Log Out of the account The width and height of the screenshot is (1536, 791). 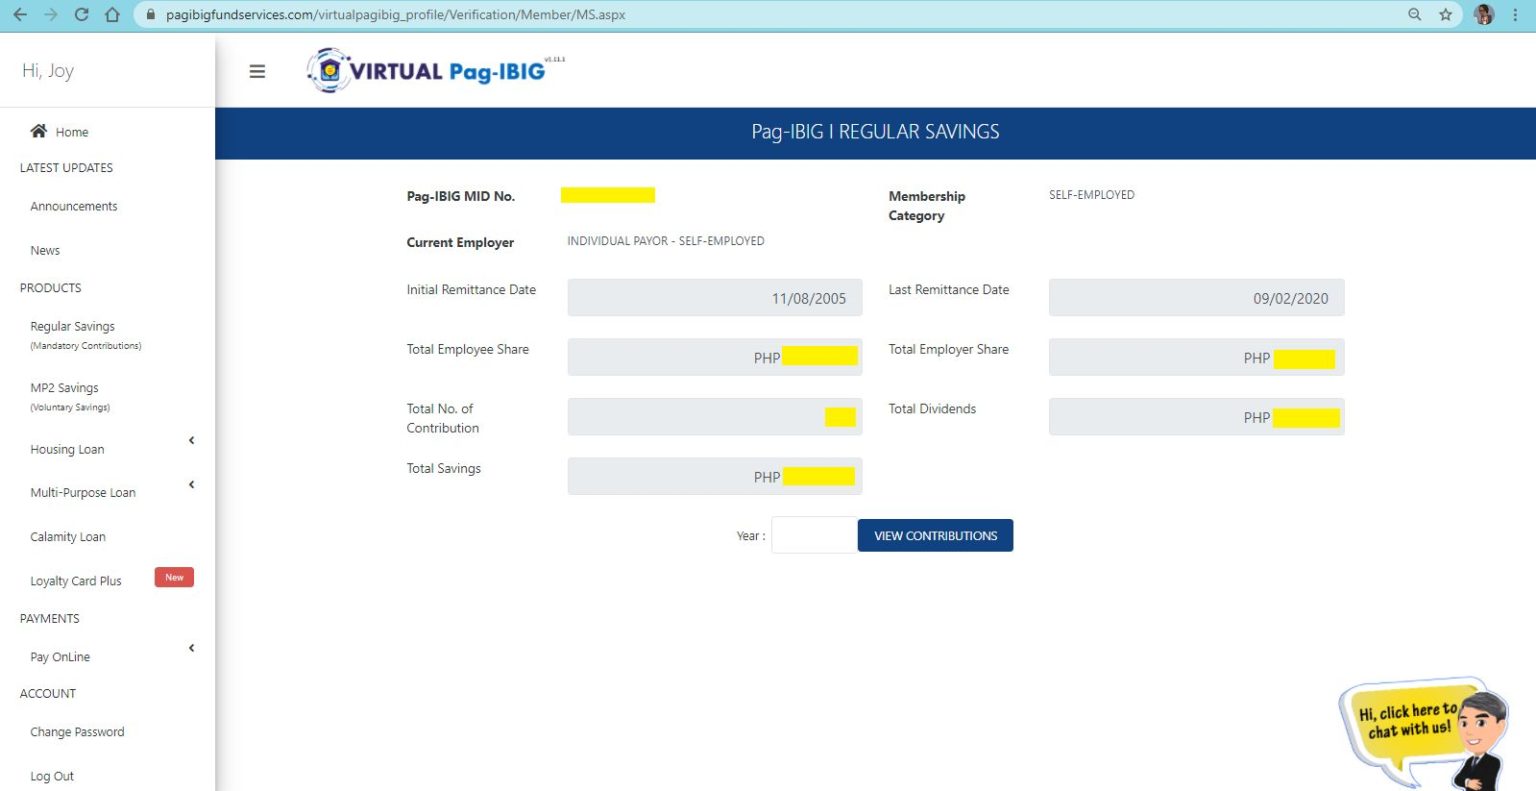(52, 775)
